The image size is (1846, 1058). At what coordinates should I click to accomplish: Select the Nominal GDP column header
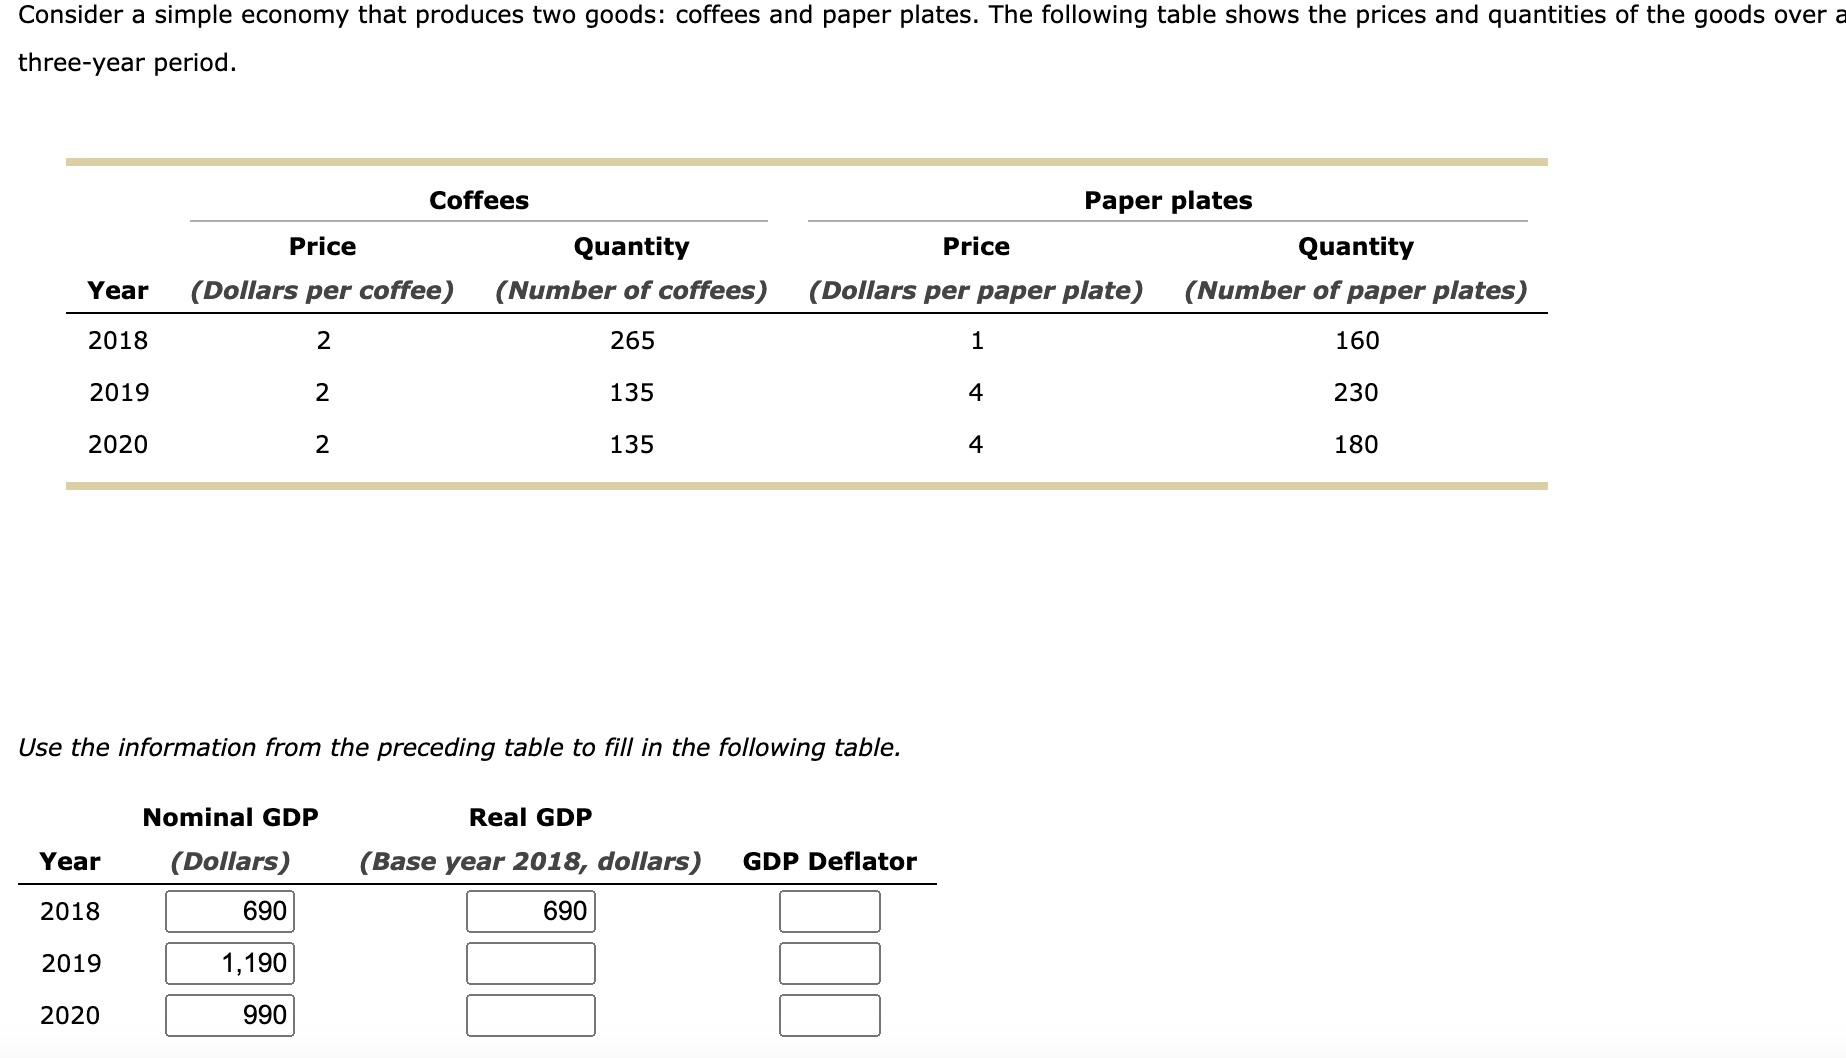point(229,815)
